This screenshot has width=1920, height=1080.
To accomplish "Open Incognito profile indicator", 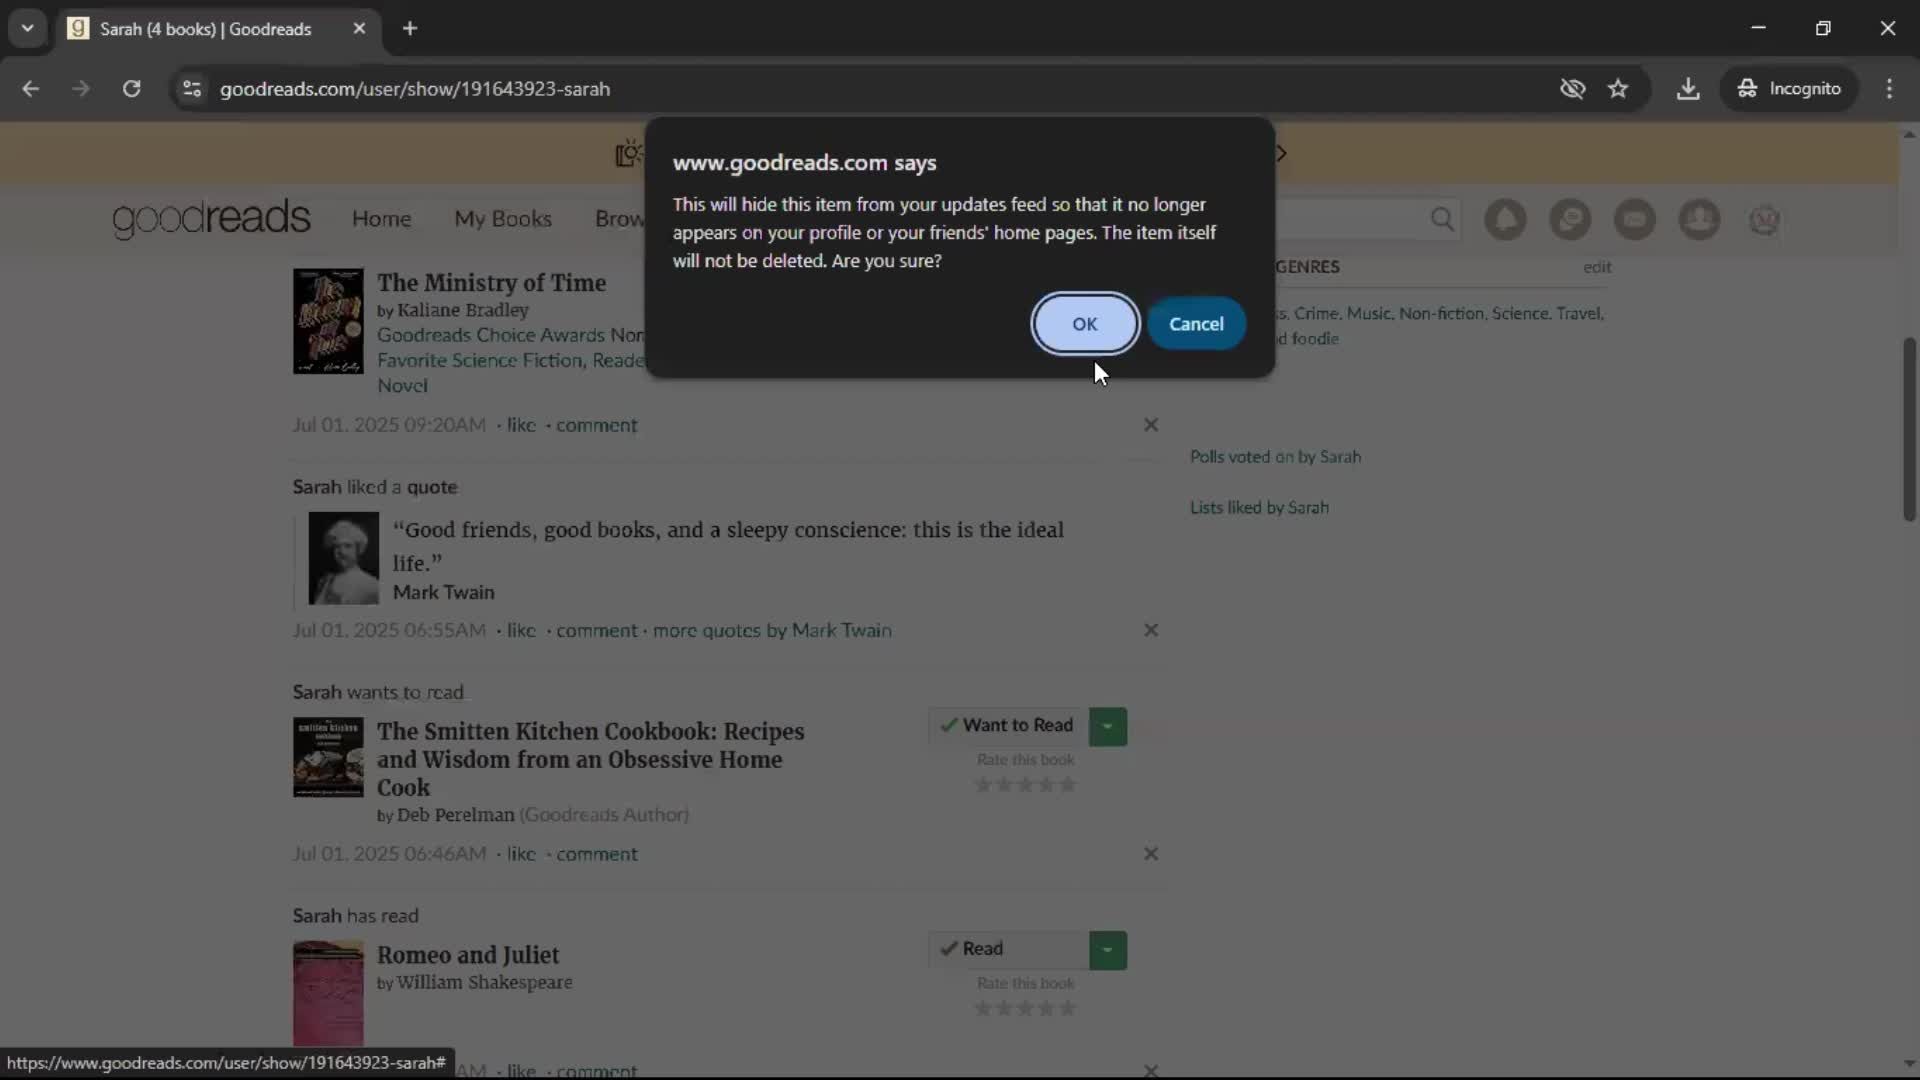I will click(x=1788, y=89).
